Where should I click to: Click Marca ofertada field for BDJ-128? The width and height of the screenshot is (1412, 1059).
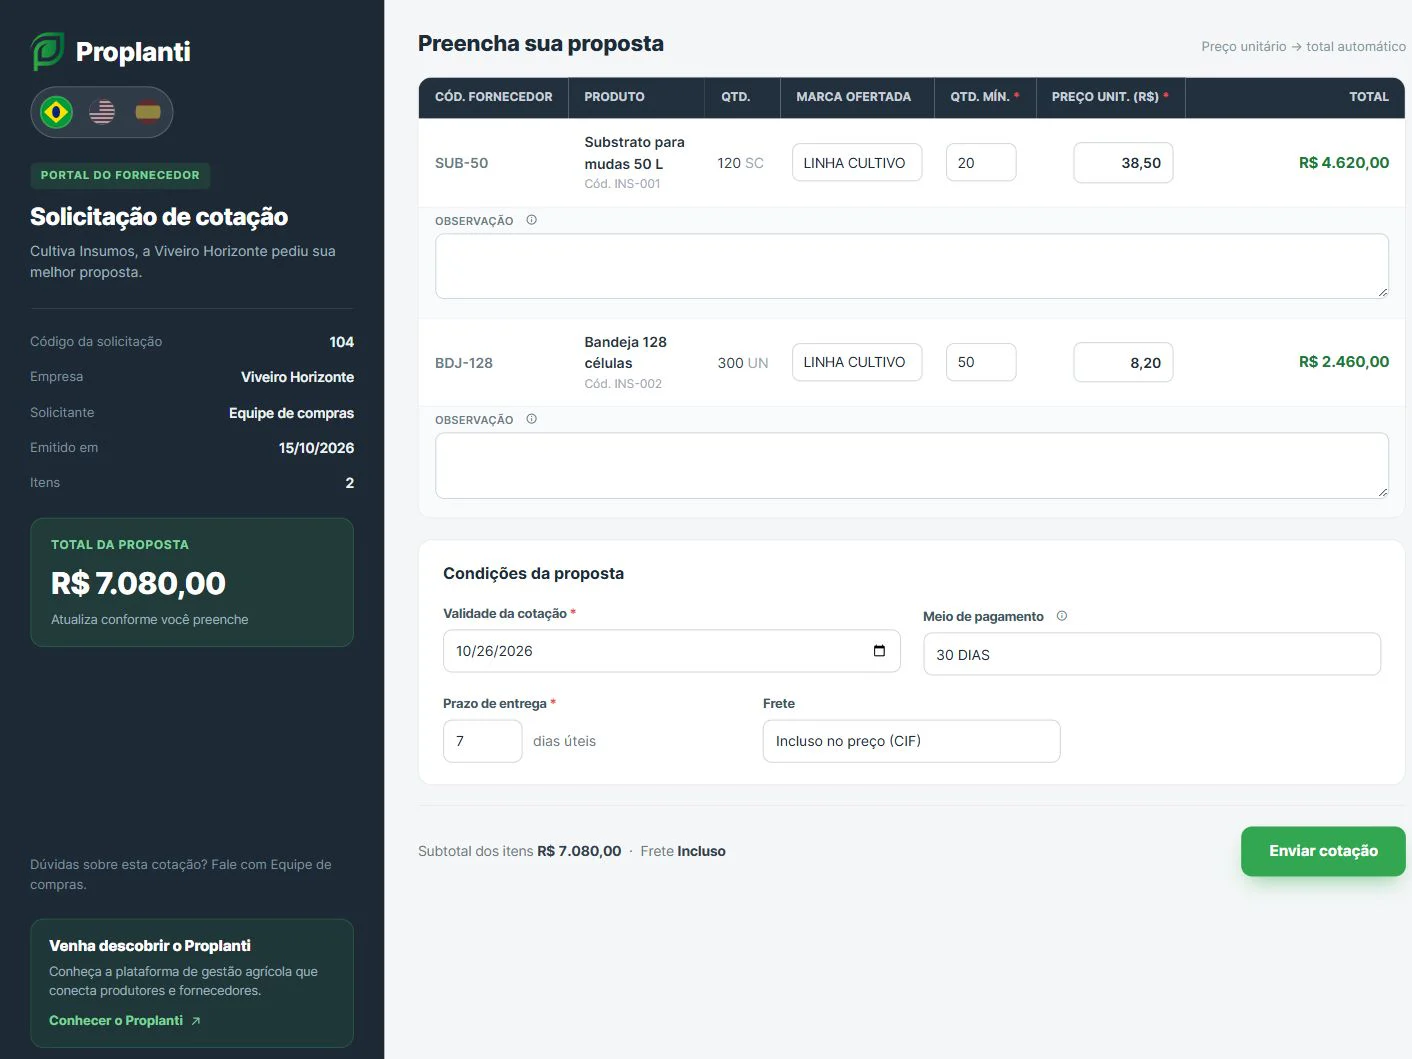coord(857,362)
